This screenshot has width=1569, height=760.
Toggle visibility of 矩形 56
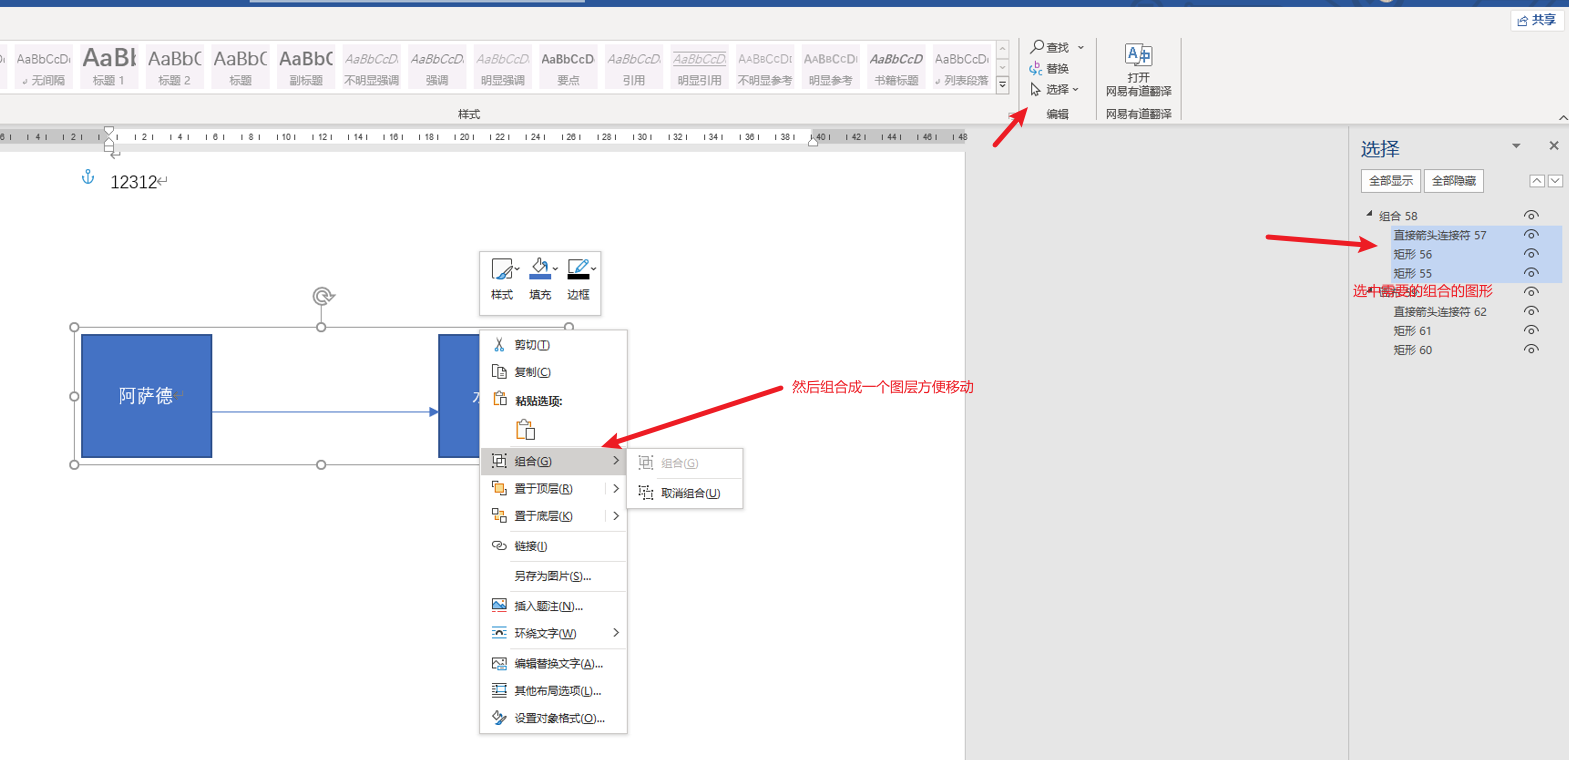[1531, 254]
